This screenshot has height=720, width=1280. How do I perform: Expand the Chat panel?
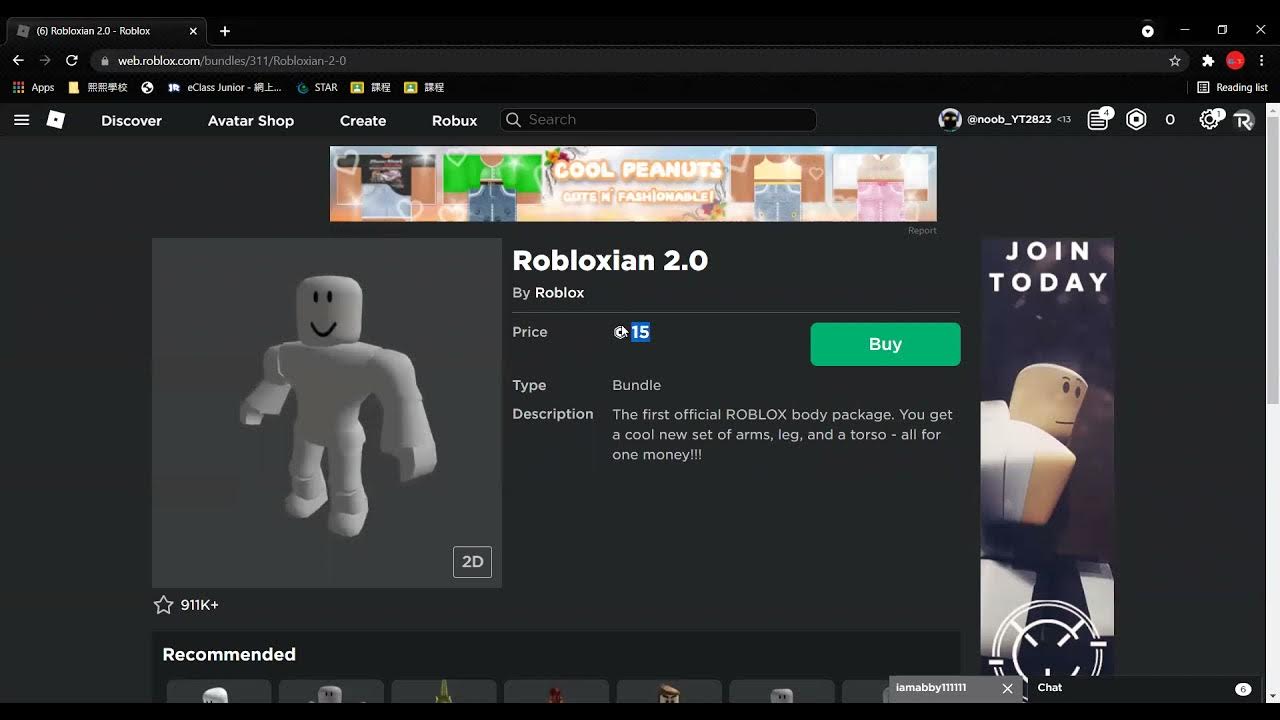[1144, 688]
